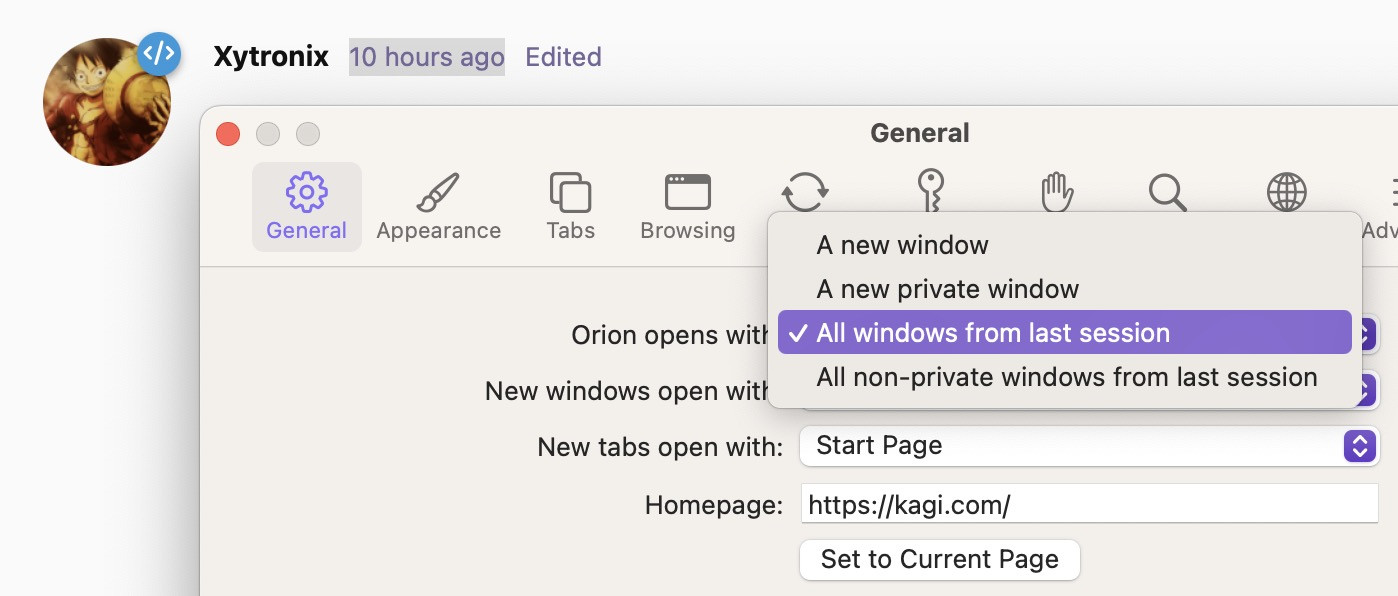
Task: Expand the "New tabs open with" dropdown
Action: point(1089,445)
